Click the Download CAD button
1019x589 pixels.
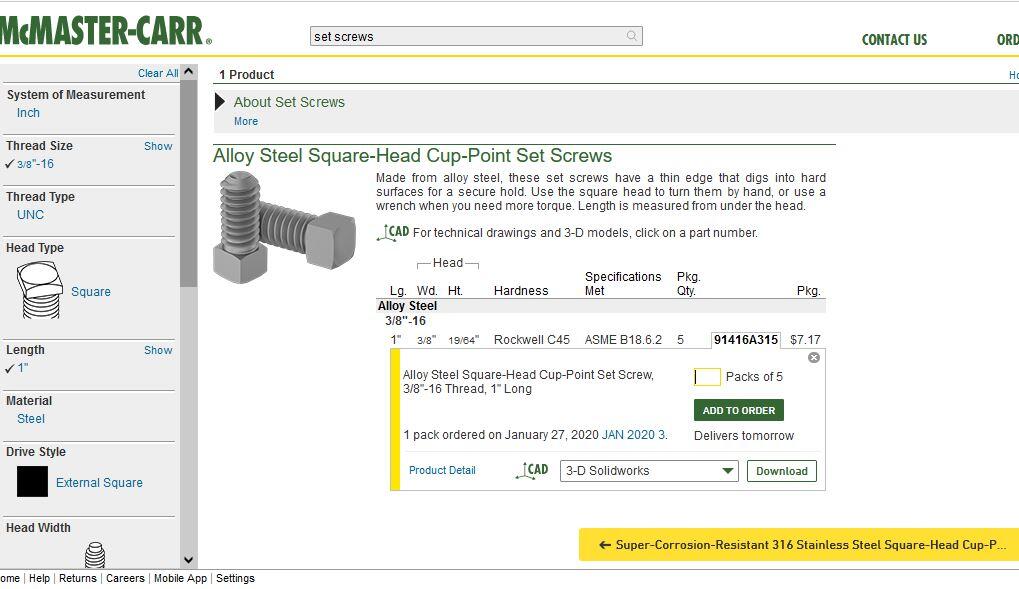(x=782, y=471)
